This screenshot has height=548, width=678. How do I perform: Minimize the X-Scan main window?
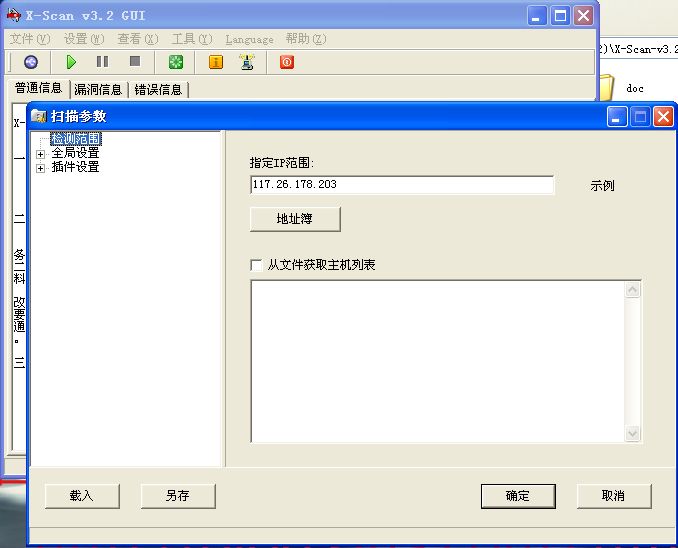537,16
